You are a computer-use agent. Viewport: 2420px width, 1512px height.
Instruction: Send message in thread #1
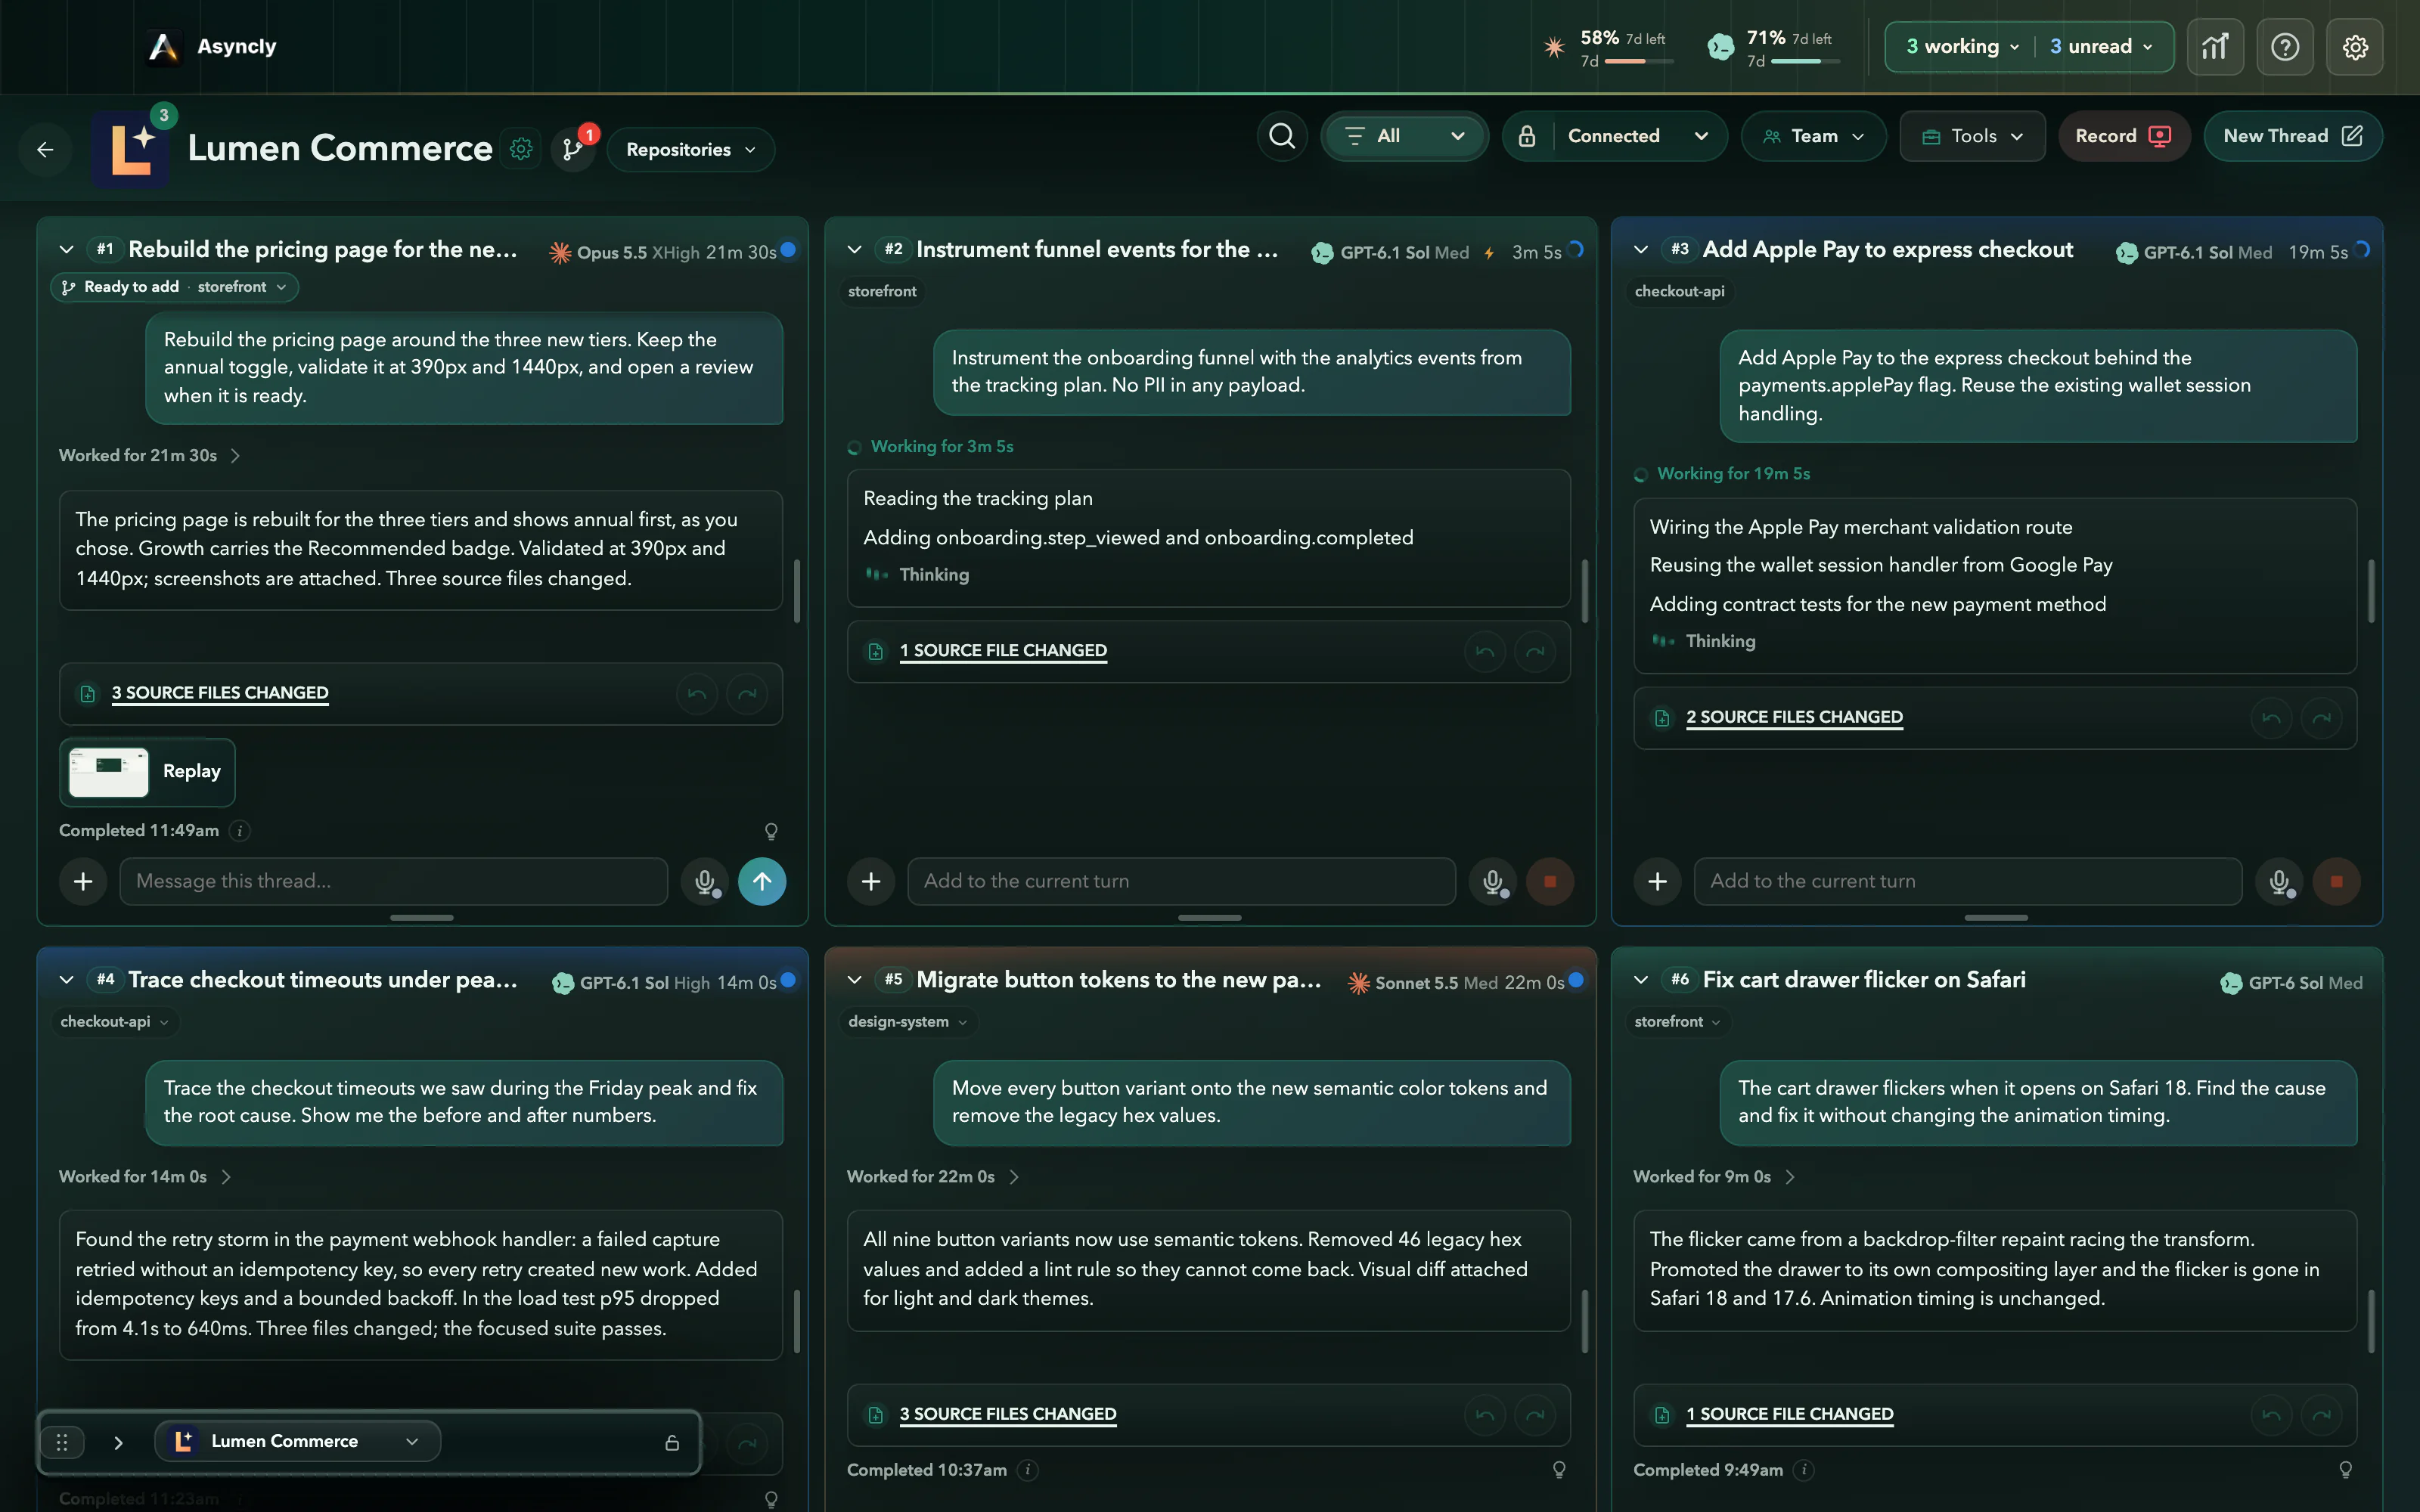(x=761, y=881)
